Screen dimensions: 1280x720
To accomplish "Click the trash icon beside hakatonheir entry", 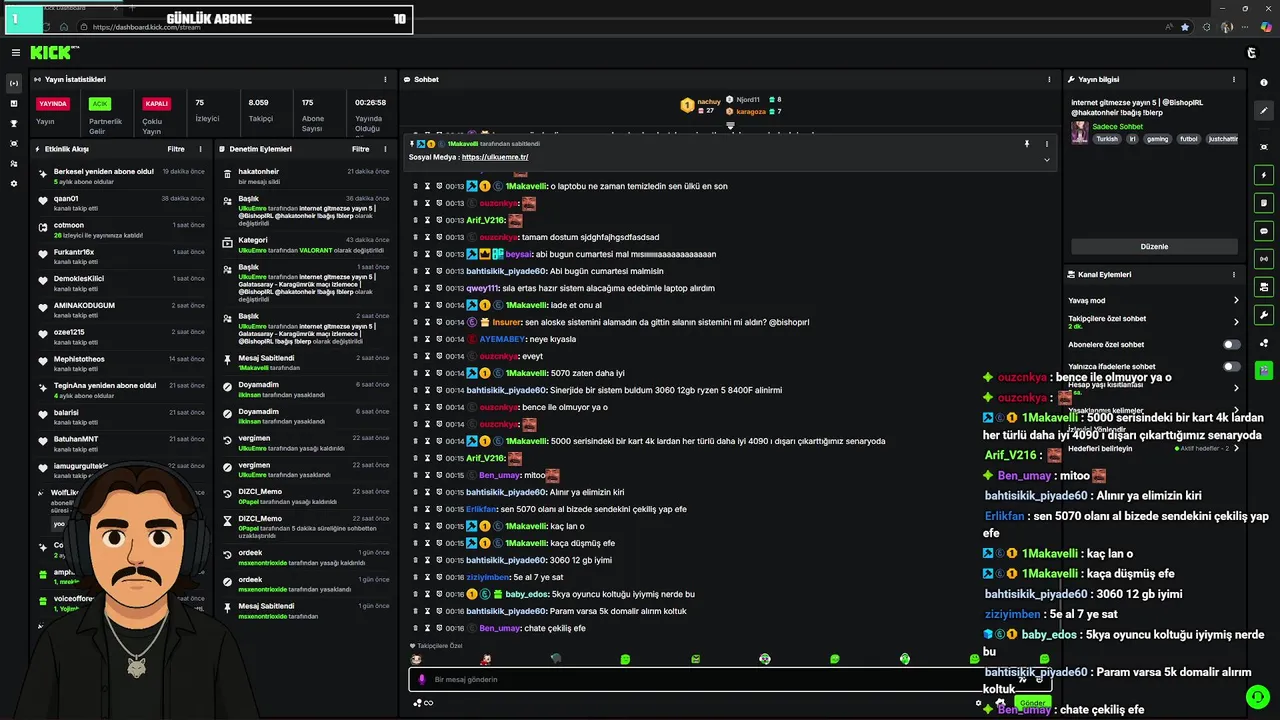I will pos(228,175).
